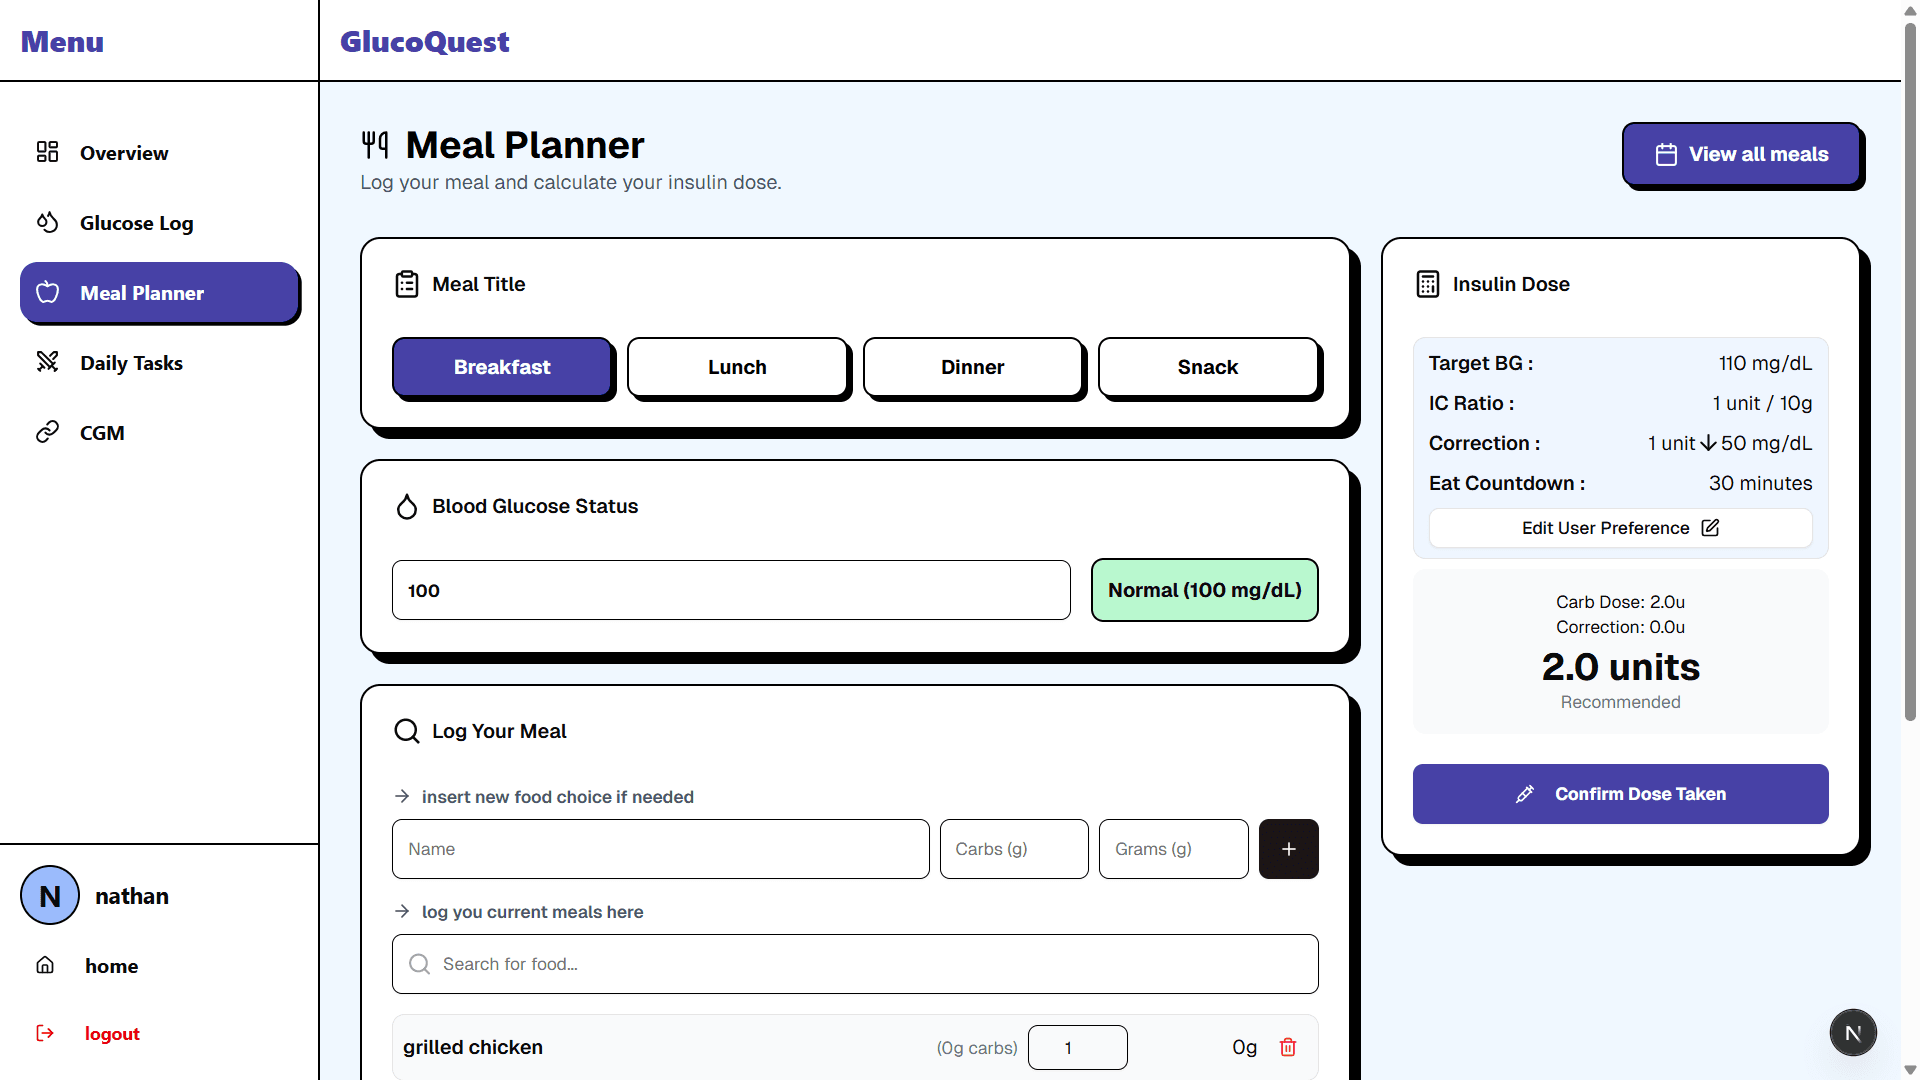Select the Snack meal type
Screen dimensions: 1920x1080
click(x=1208, y=367)
